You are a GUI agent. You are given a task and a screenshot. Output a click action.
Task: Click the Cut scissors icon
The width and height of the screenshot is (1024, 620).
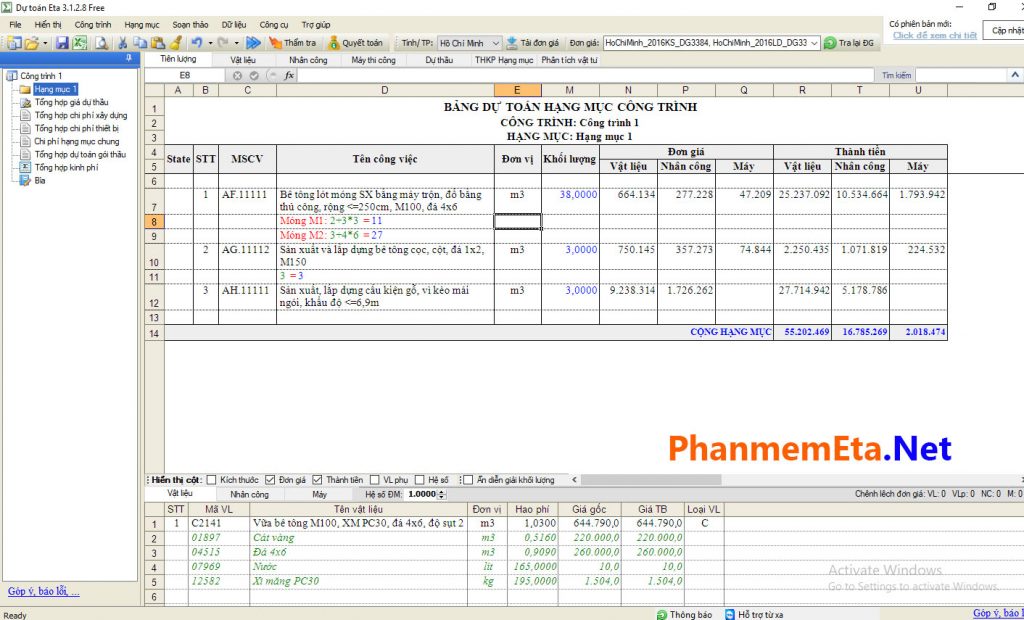pyautogui.click(x=123, y=43)
